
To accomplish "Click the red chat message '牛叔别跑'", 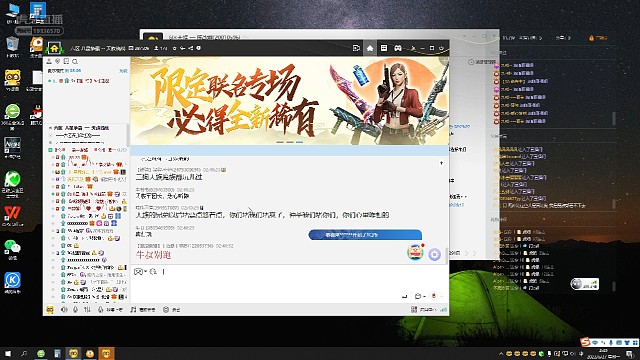I will (153, 255).
